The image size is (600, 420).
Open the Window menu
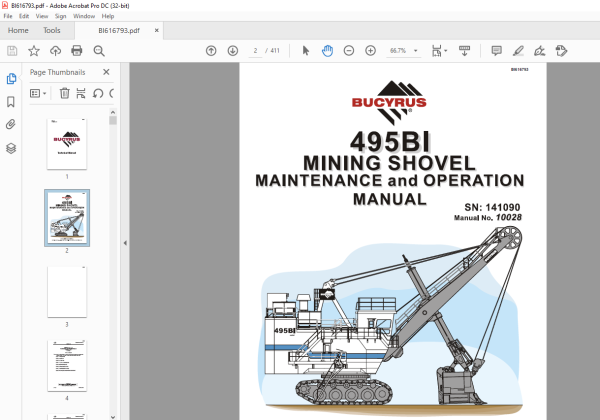(x=84, y=16)
